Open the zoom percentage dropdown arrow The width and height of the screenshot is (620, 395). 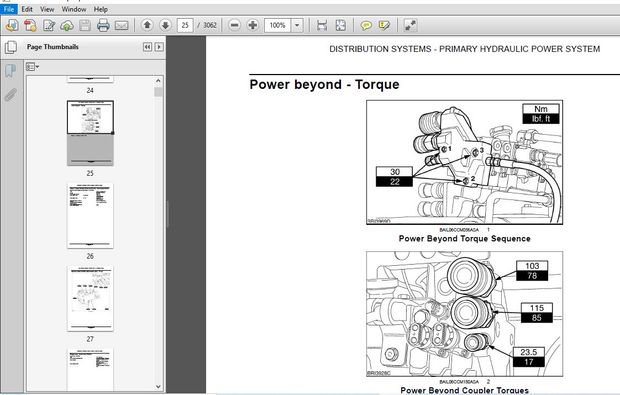point(297,25)
